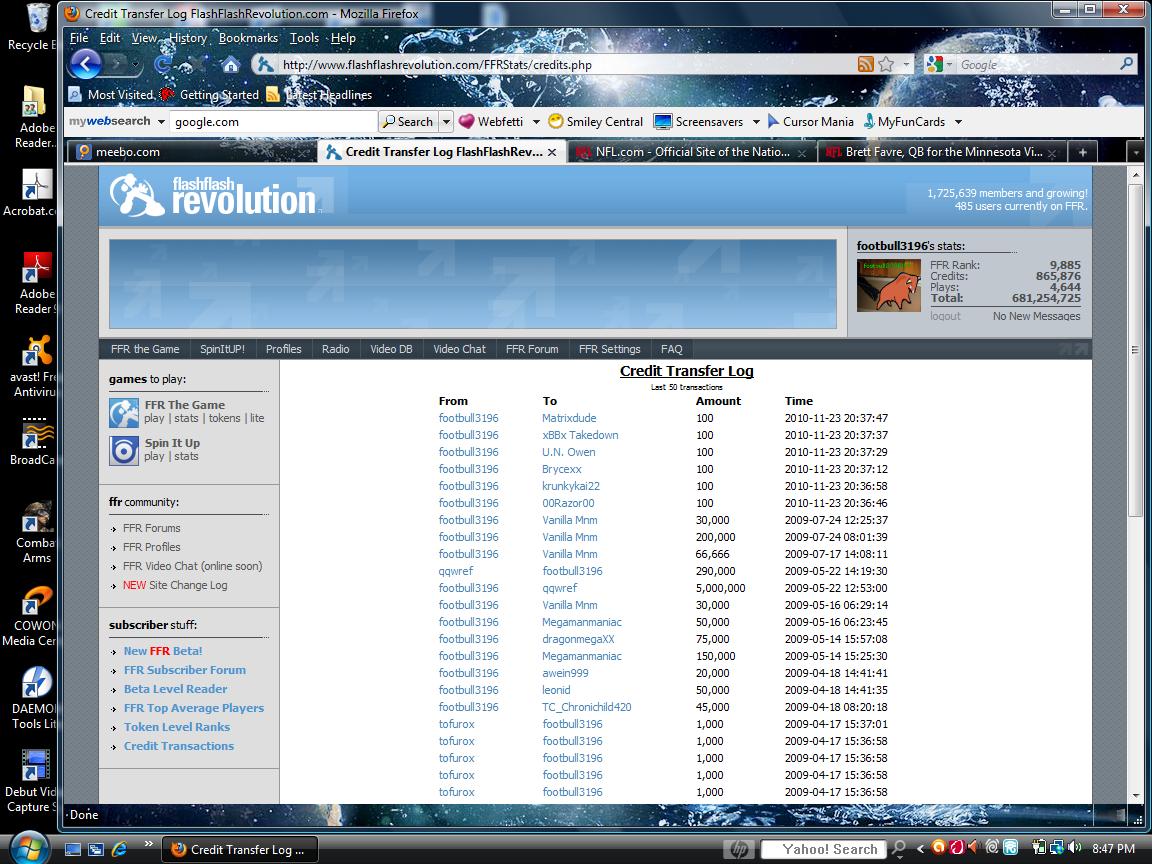Click the toolbar Search button
This screenshot has width=1152, height=864.
[x=408, y=122]
